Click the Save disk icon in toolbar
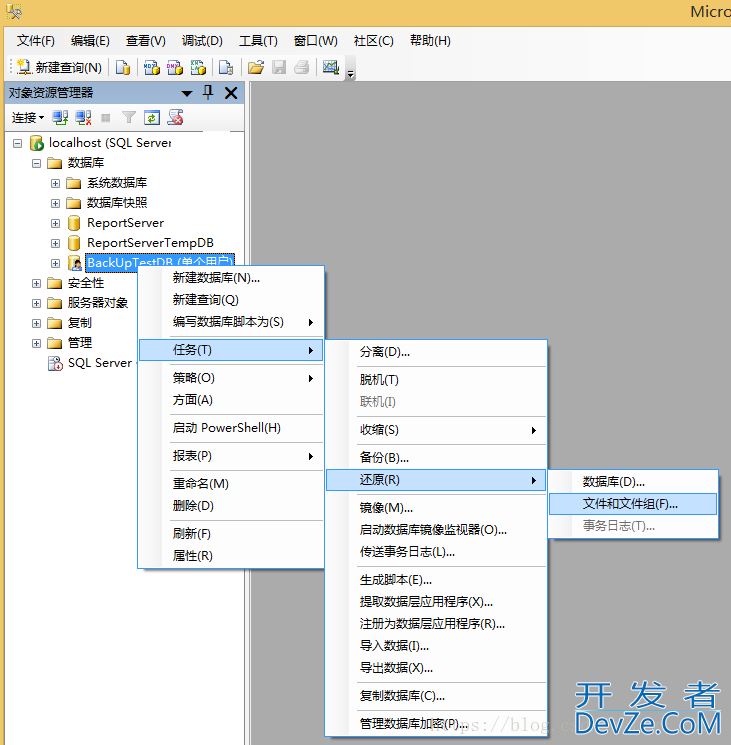This screenshot has height=745, width=731. pos(279,67)
